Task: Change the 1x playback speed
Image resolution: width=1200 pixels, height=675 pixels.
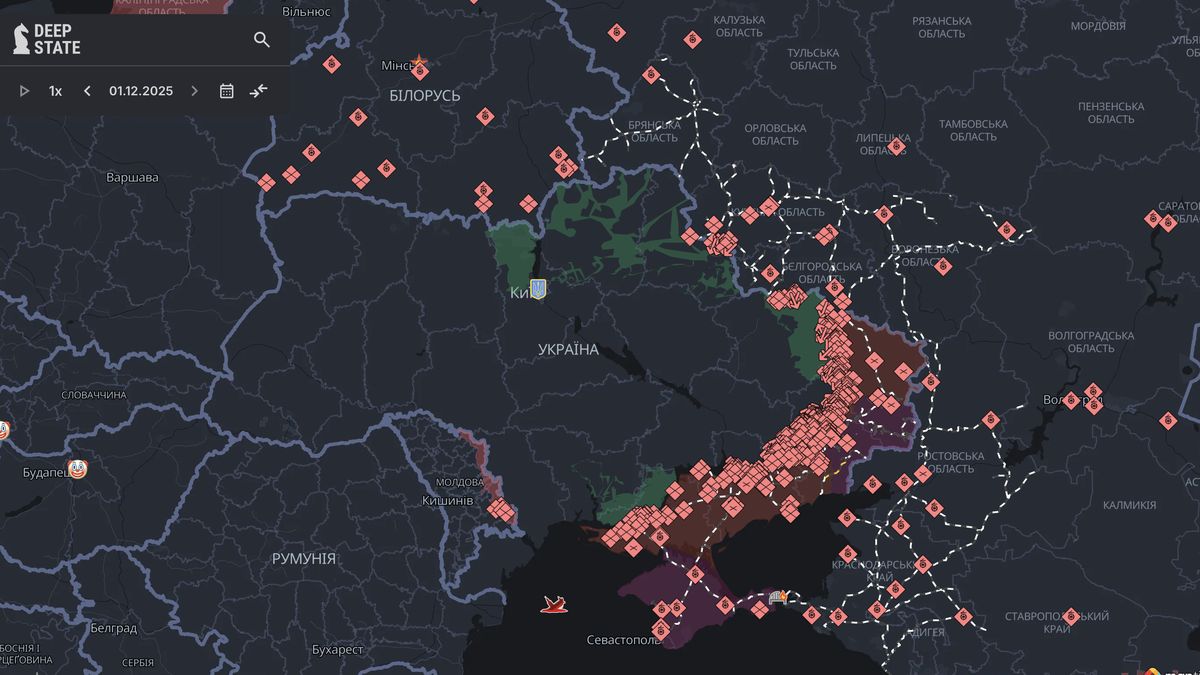Action: tap(55, 91)
